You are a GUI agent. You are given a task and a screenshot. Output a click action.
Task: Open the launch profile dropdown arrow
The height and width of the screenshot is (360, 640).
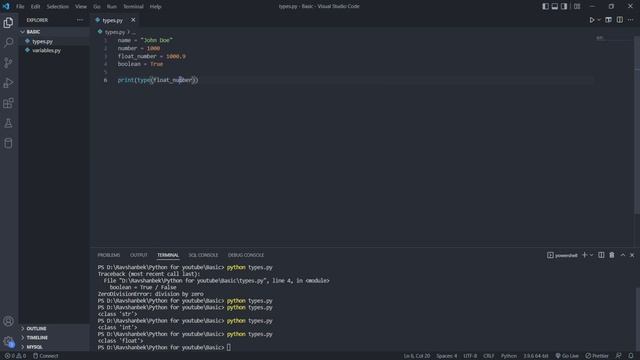pyautogui.click(x=591, y=255)
